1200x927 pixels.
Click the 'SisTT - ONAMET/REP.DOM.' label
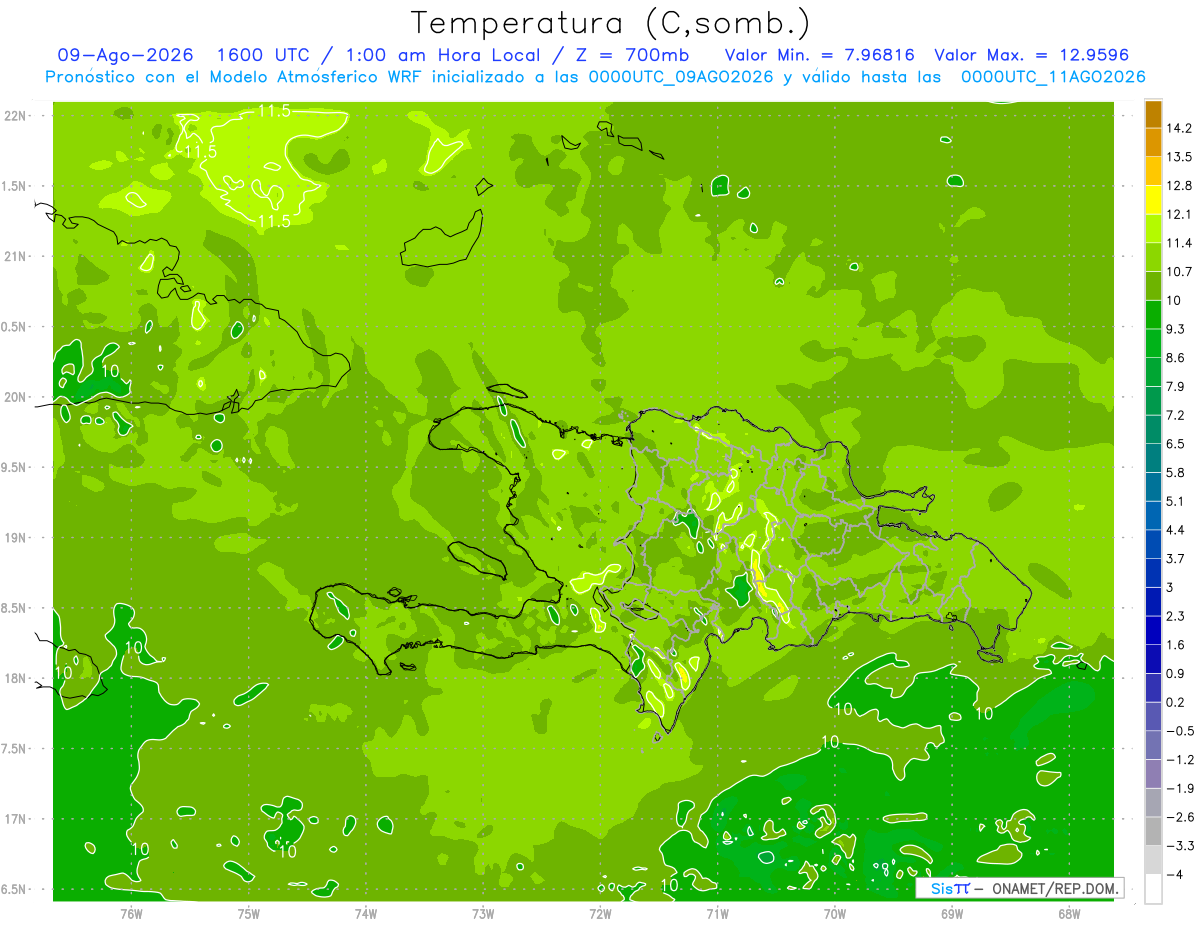[1020, 888]
